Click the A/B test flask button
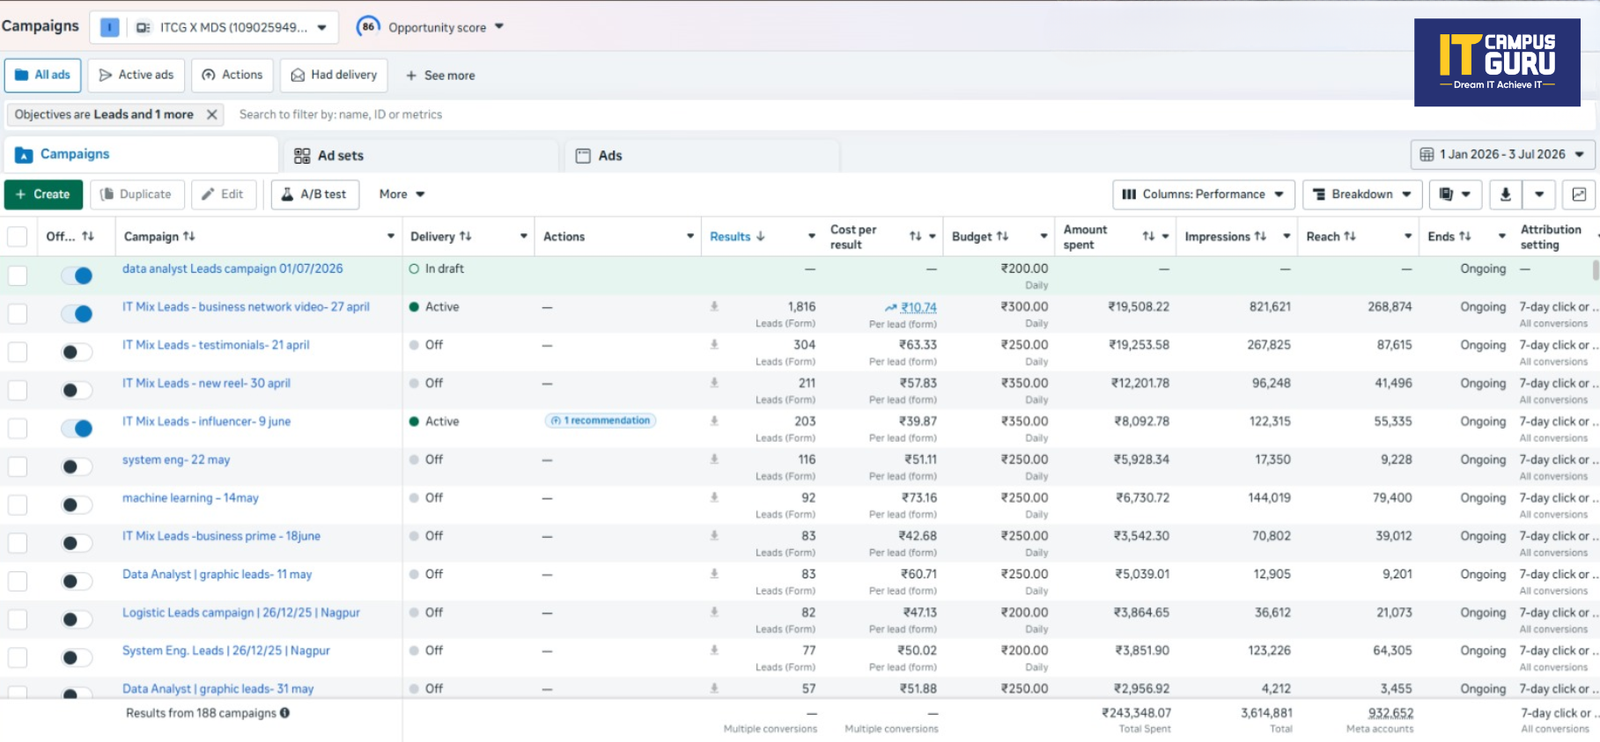Image resolution: width=1600 pixels, height=742 pixels. 314,194
